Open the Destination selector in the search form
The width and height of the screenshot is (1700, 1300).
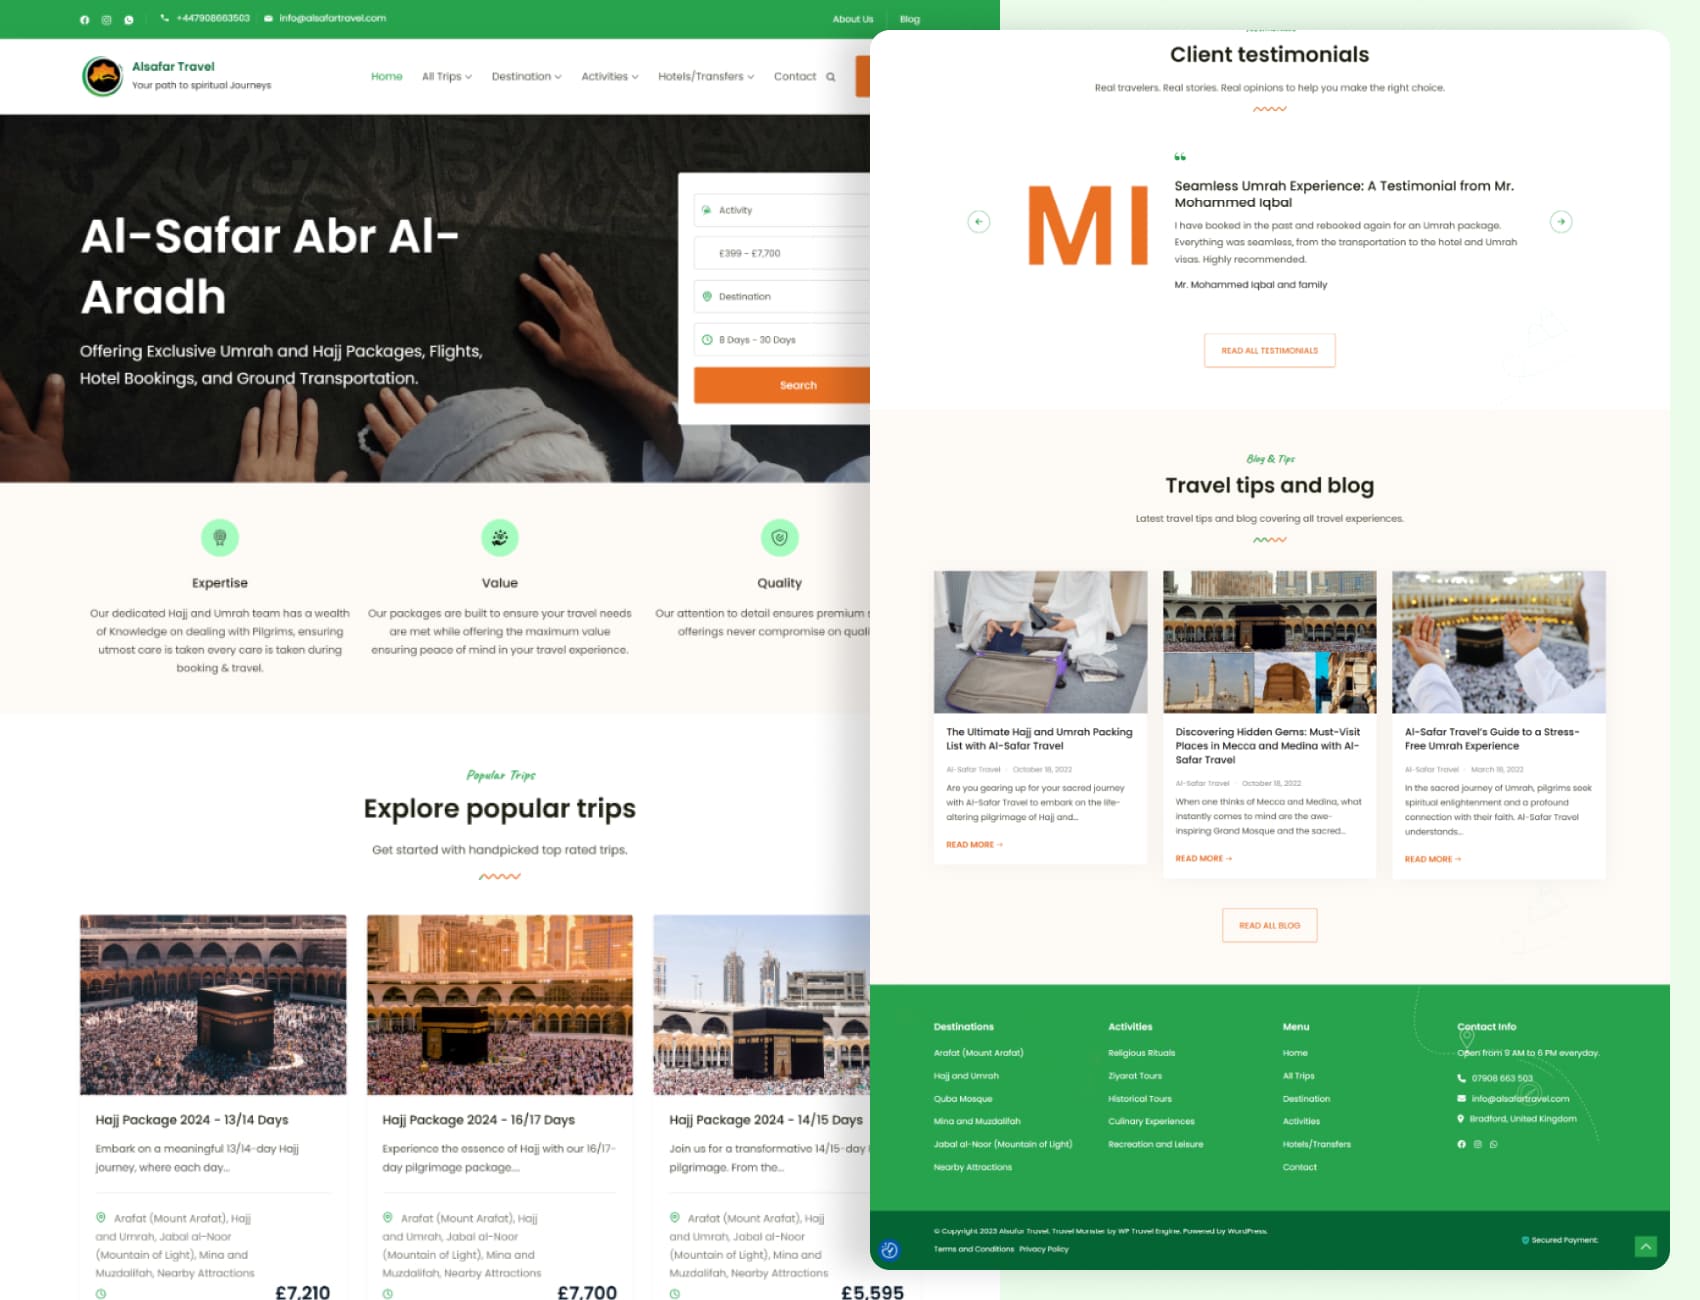[782, 297]
